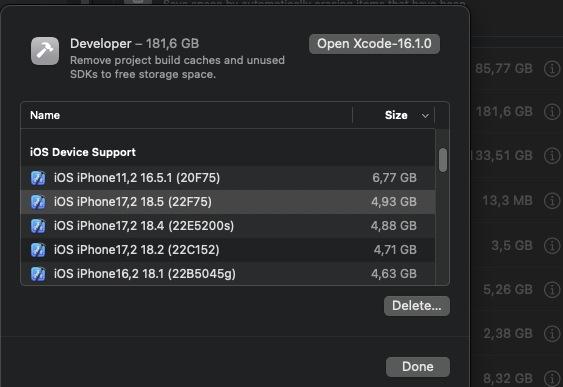Image resolution: width=563 pixels, height=387 pixels.
Task: Click the 4,88 GB size value
Action: (x=394, y=226)
